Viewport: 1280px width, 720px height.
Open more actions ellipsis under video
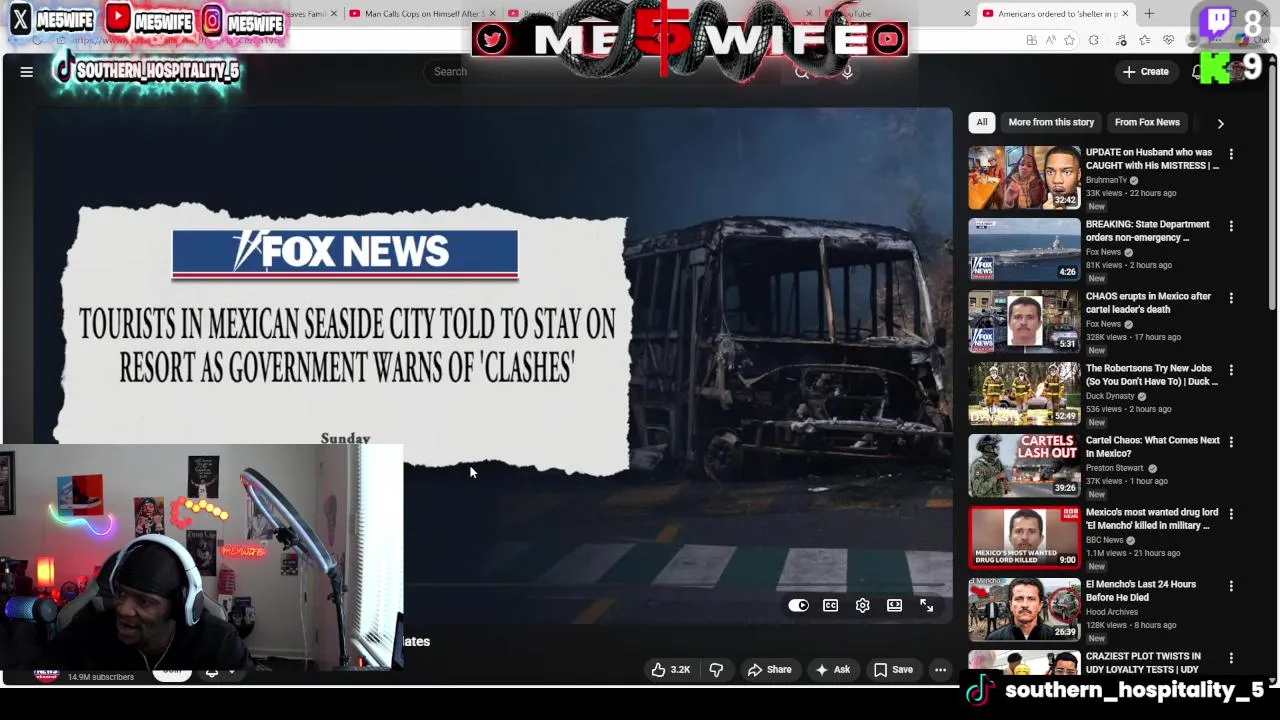(940, 670)
